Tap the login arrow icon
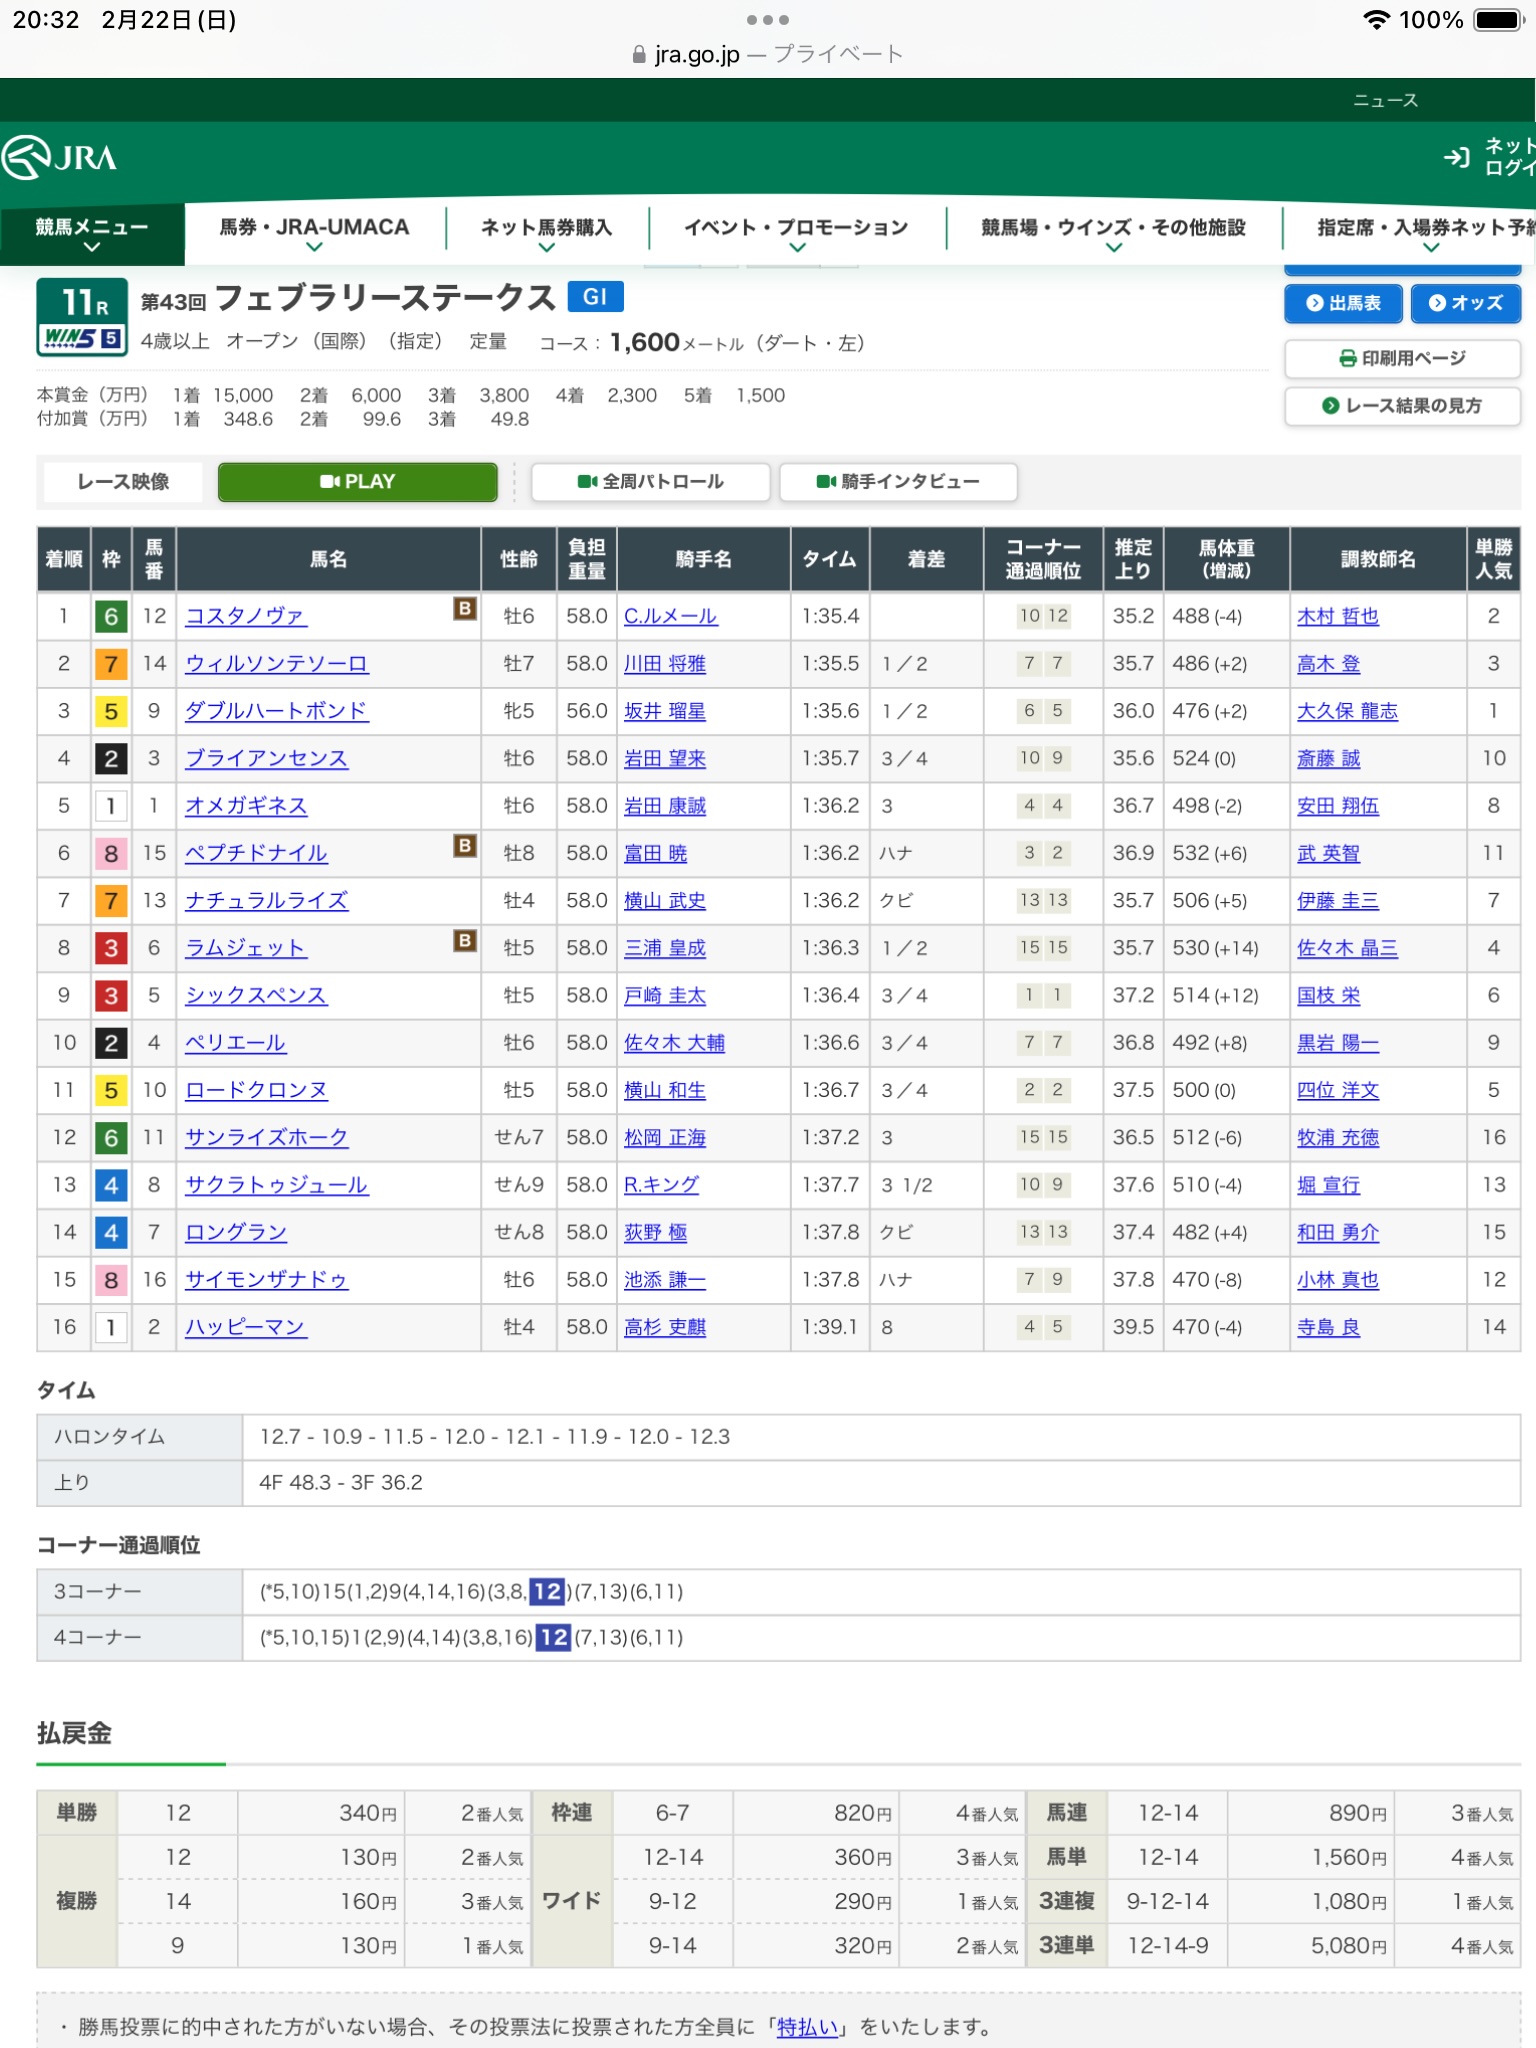The height and width of the screenshot is (2048, 1536). (x=1456, y=157)
